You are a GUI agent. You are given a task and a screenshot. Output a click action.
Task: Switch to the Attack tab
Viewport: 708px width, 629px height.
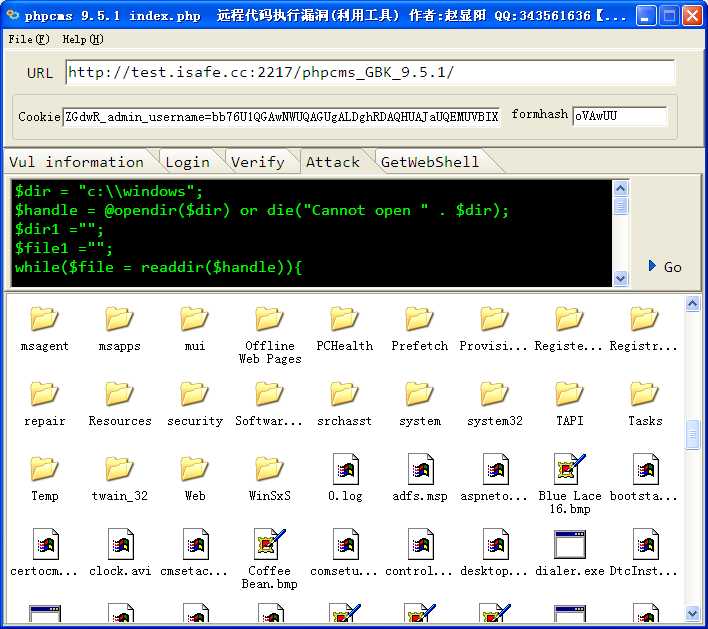click(333, 162)
